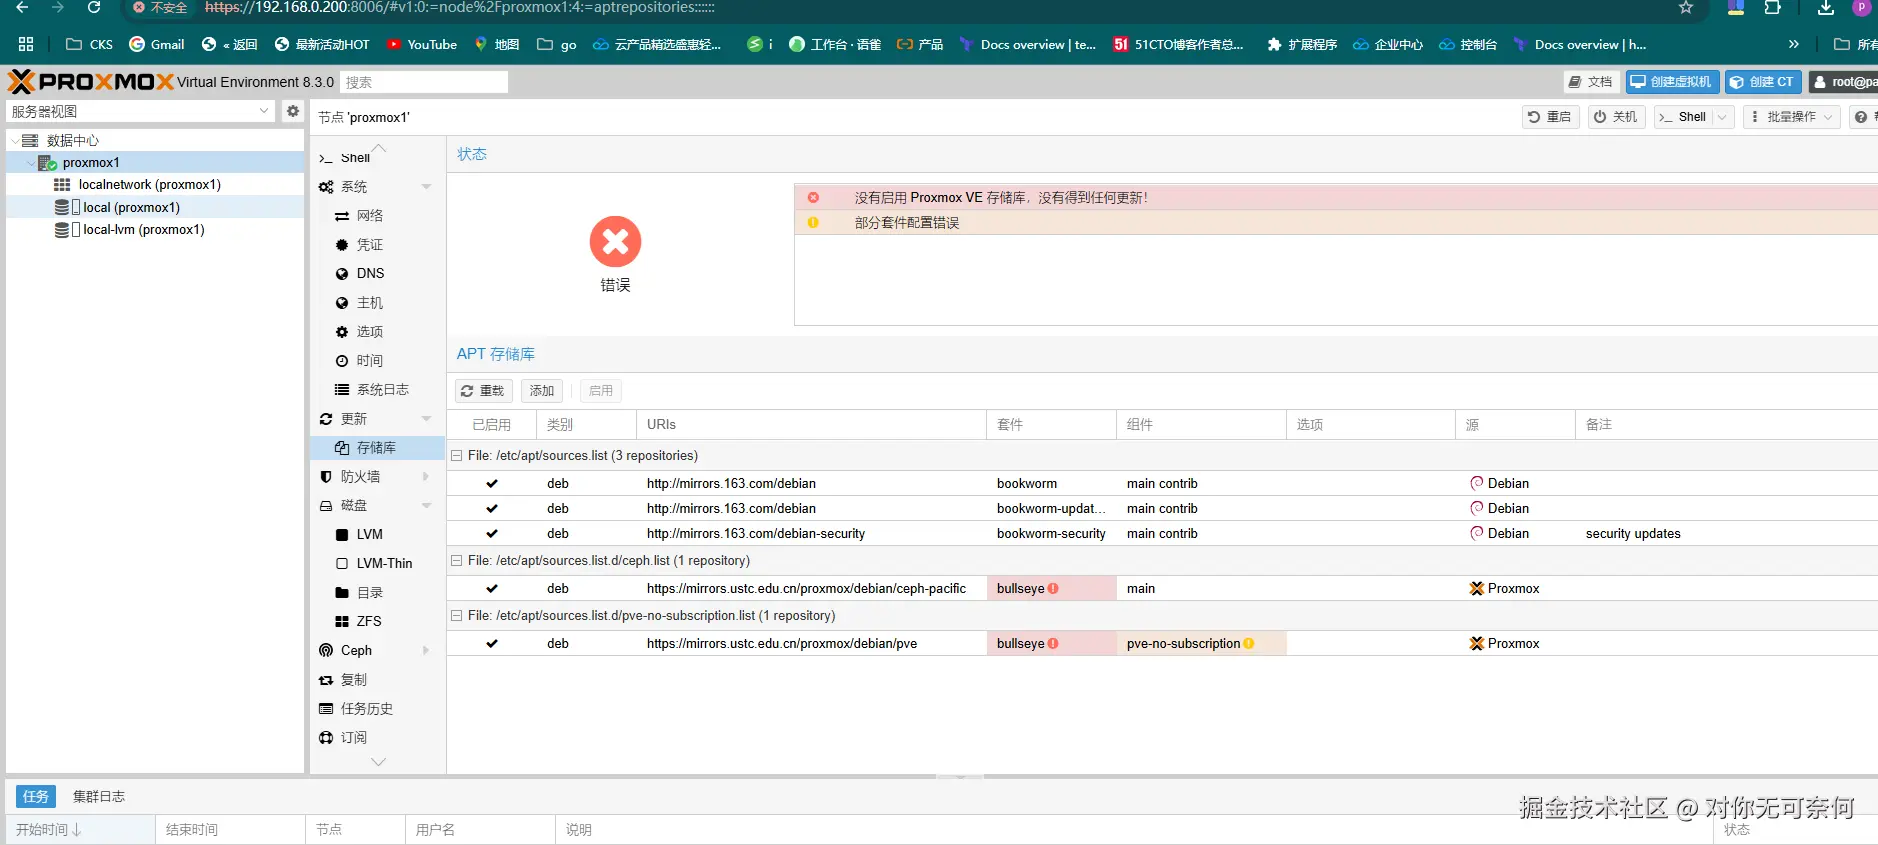Click the shield icon for 防火墙
The height and width of the screenshot is (845, 1878).
(x=326, y=477)
